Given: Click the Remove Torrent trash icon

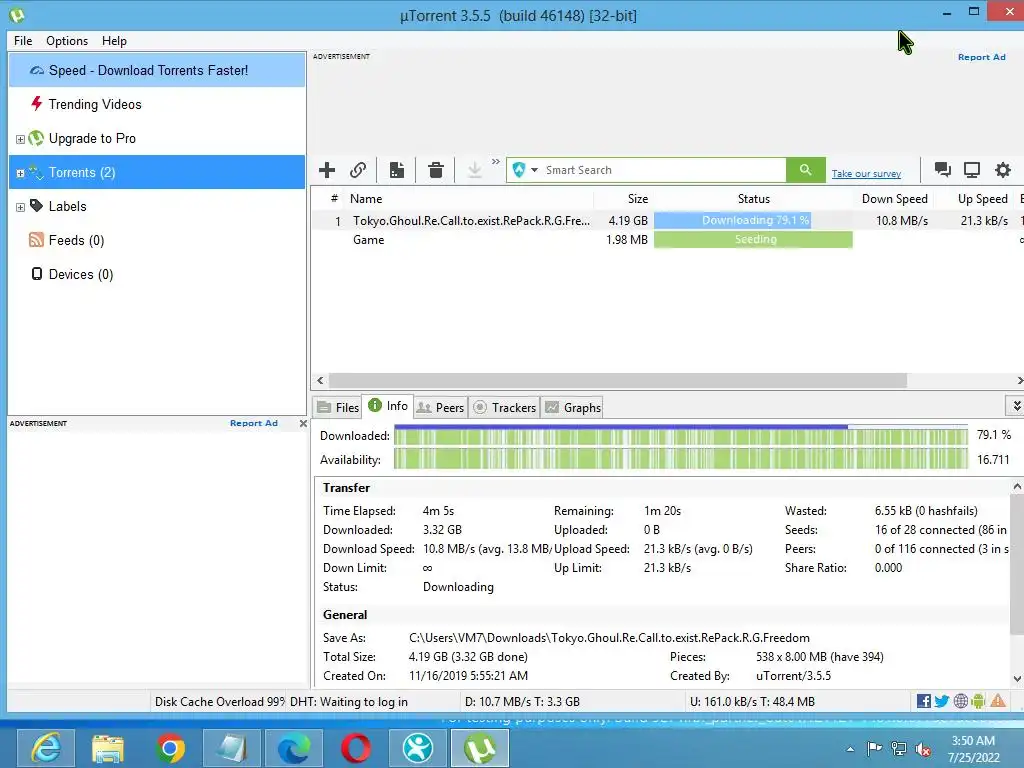Looking at the screenshot, I should (436, 170).
